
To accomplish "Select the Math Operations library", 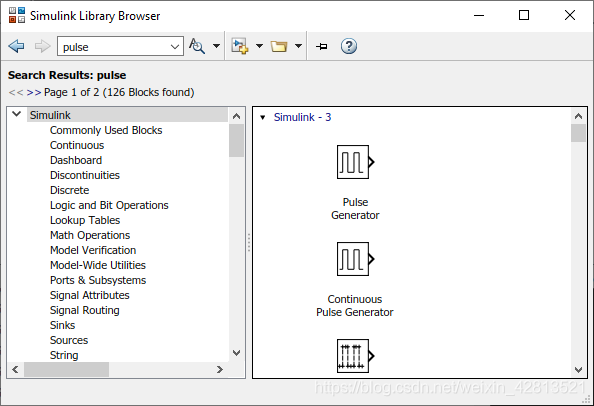I will click(x=90, y=235).
